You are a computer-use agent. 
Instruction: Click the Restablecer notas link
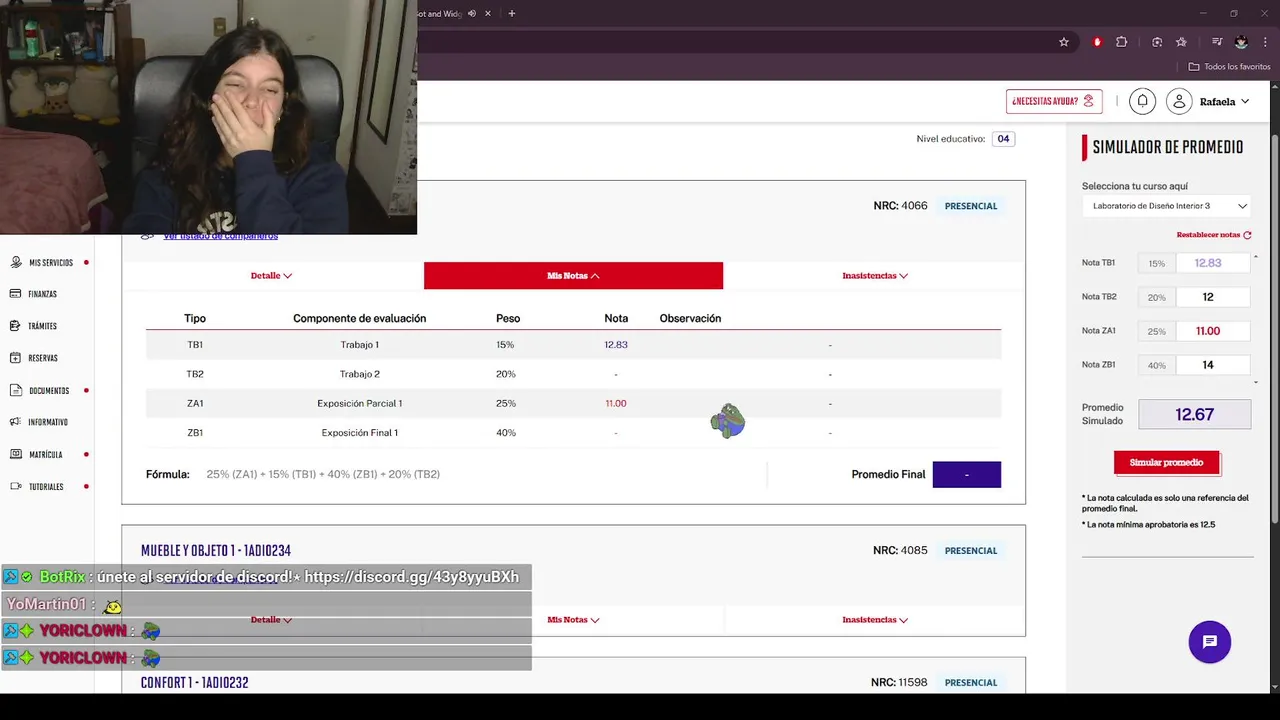click(x=1208, y=235)
